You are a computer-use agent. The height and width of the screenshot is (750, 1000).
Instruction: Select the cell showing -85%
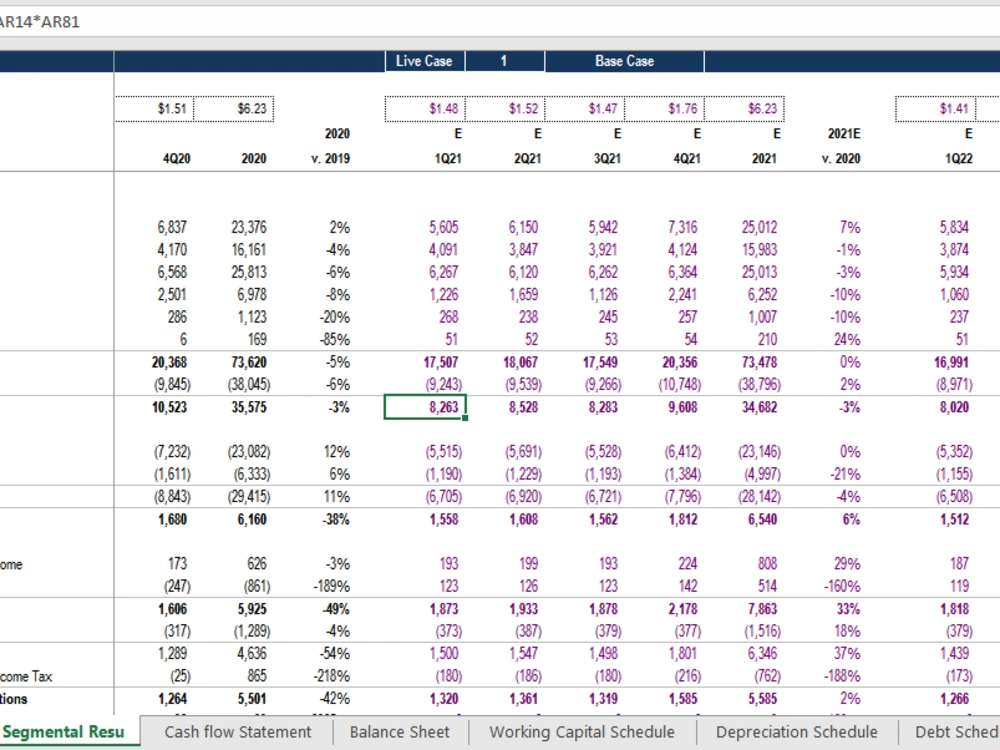pyautogui.click(x=333, y=341)
